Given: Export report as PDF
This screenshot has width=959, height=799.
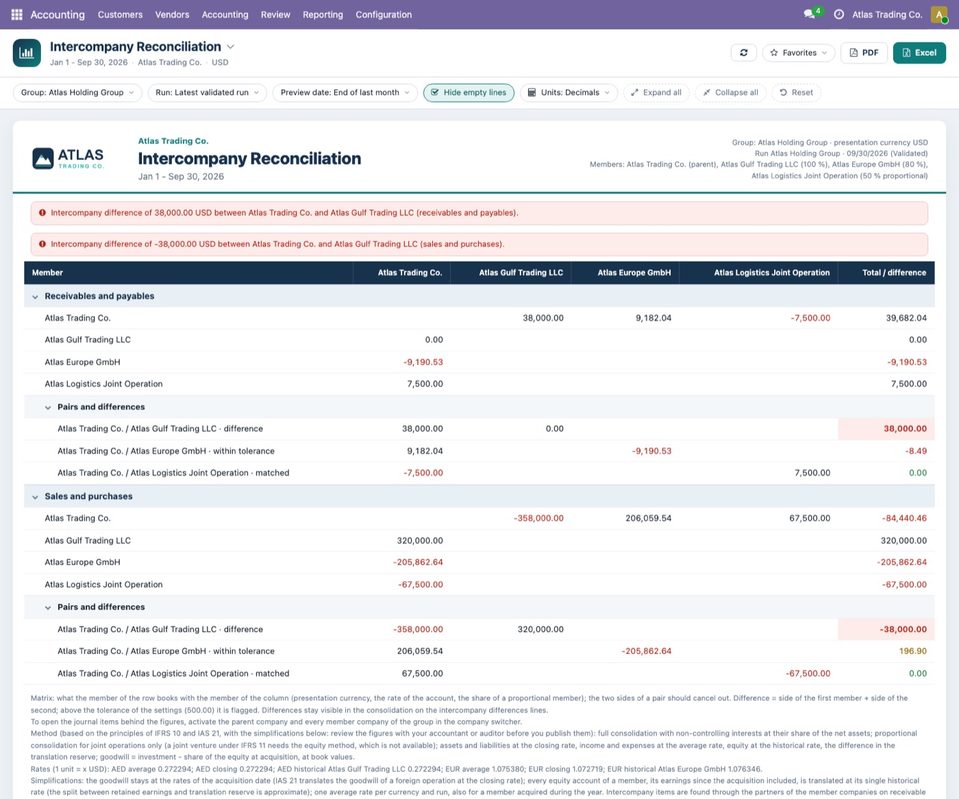Looking at the screenshot, I should click(x=864, y=53).
